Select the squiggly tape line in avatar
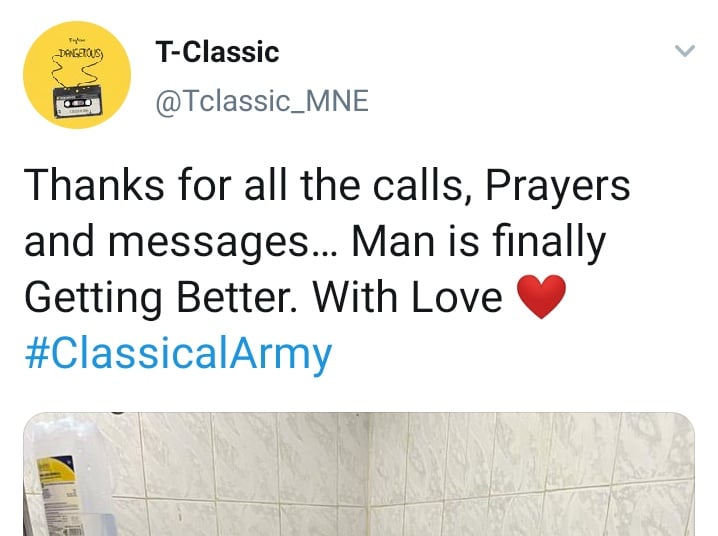718x536 pixels. click(x=77, y=76)
